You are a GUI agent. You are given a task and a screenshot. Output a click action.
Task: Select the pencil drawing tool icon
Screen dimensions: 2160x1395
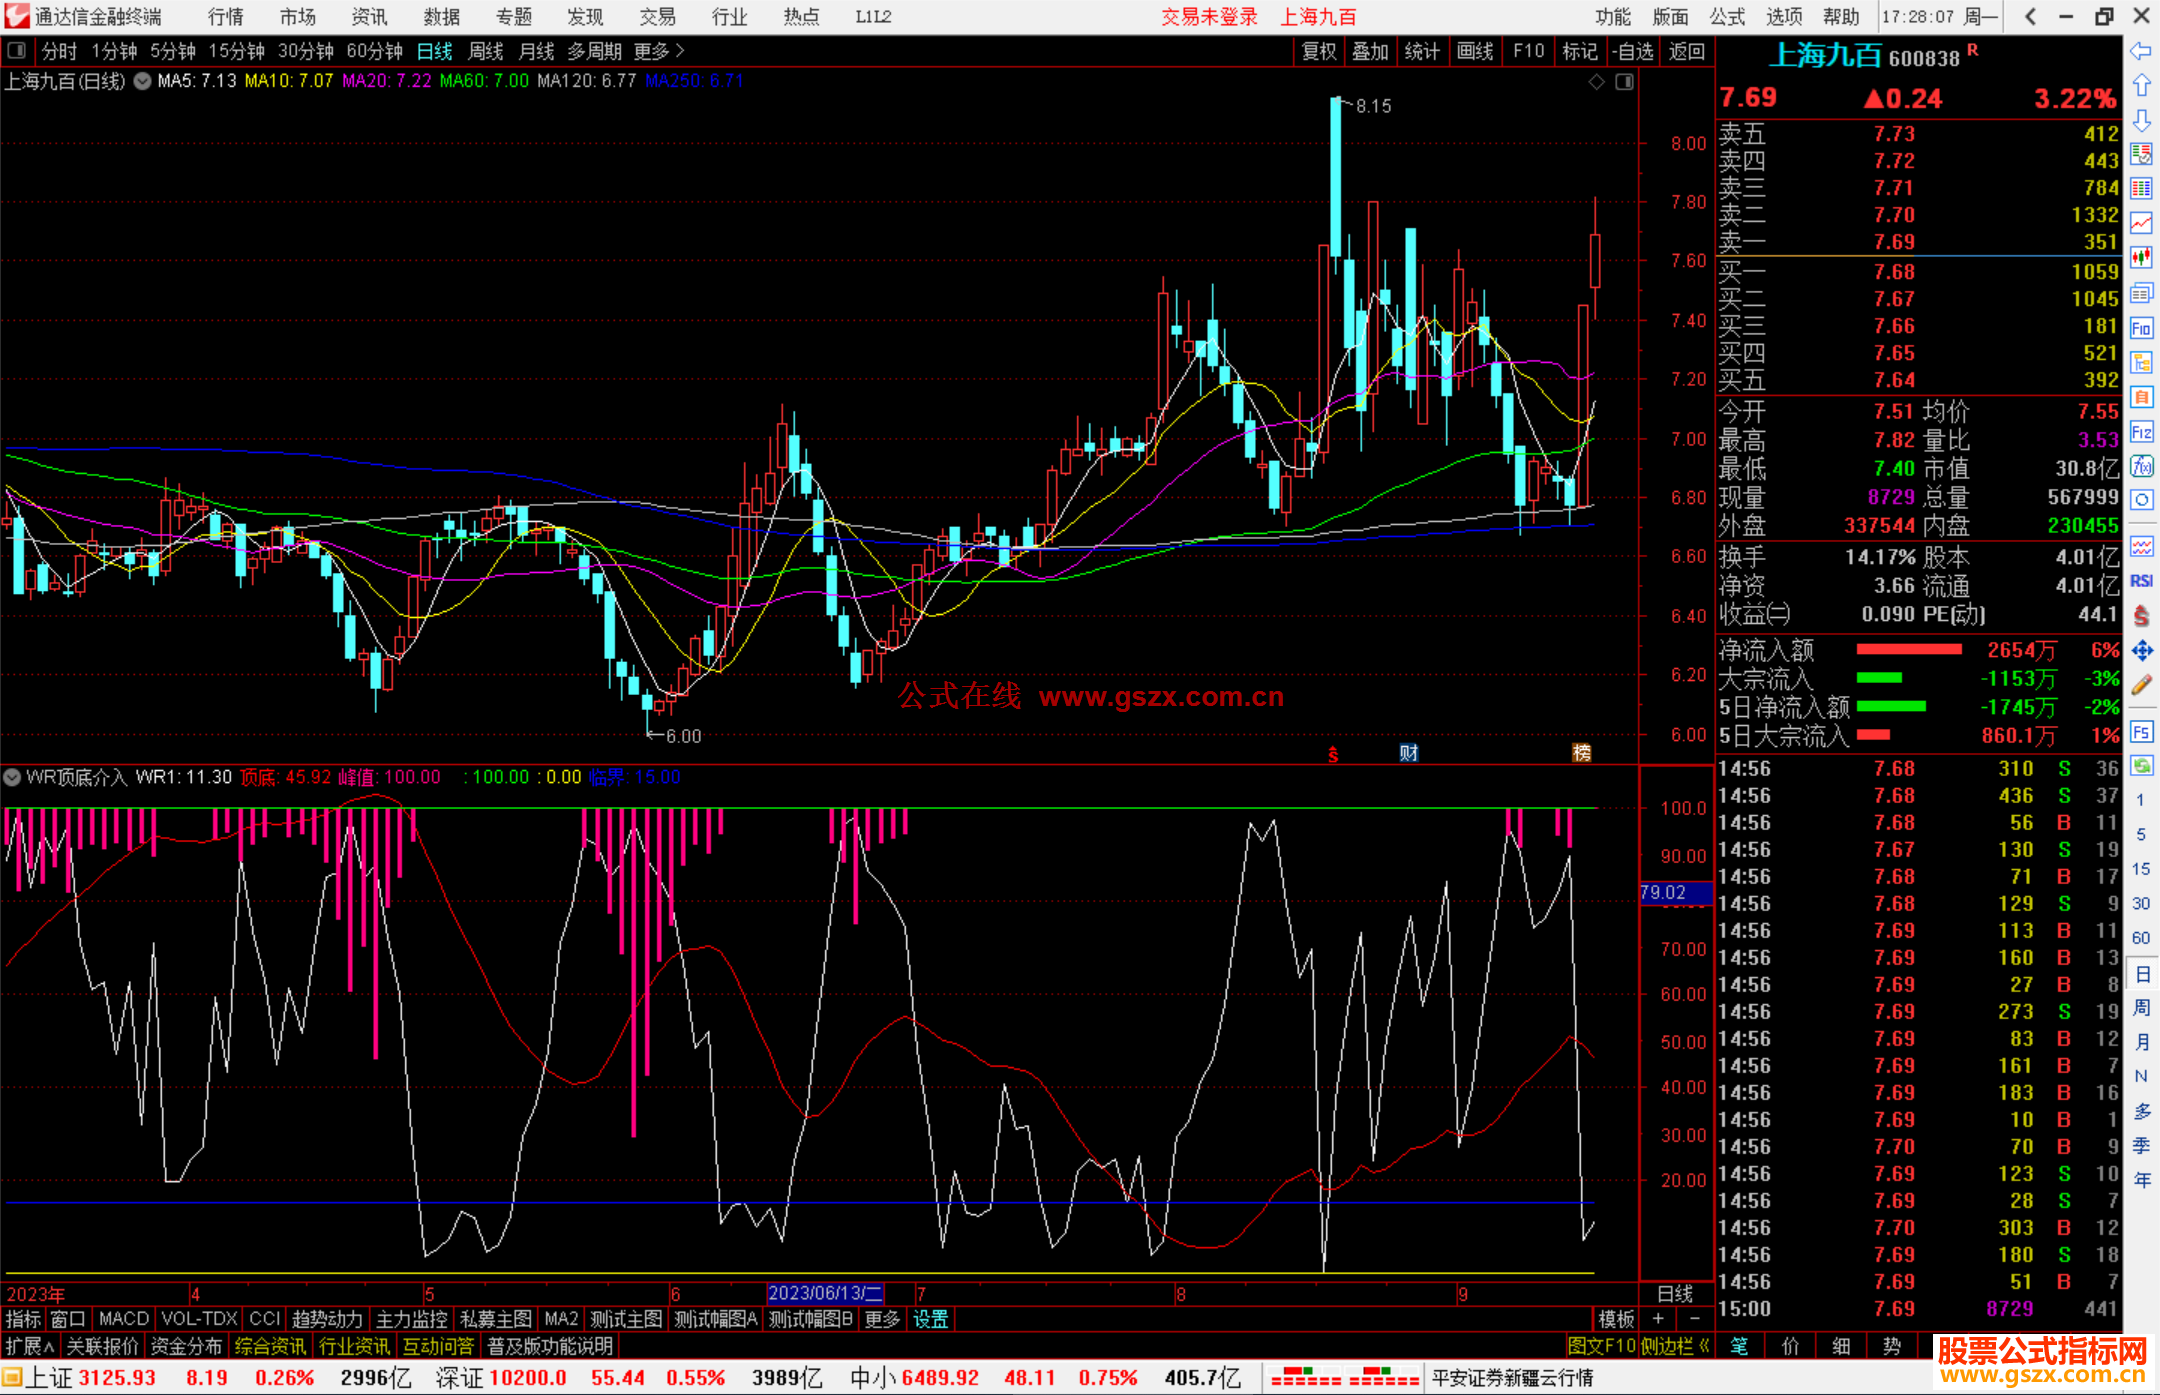2141,686
